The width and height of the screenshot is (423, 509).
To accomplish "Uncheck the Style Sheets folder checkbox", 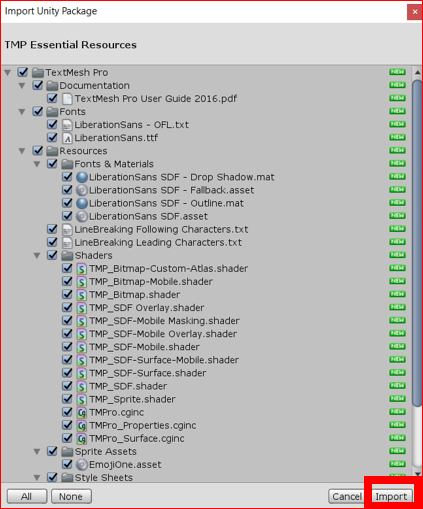I will (x=52, y=477).
